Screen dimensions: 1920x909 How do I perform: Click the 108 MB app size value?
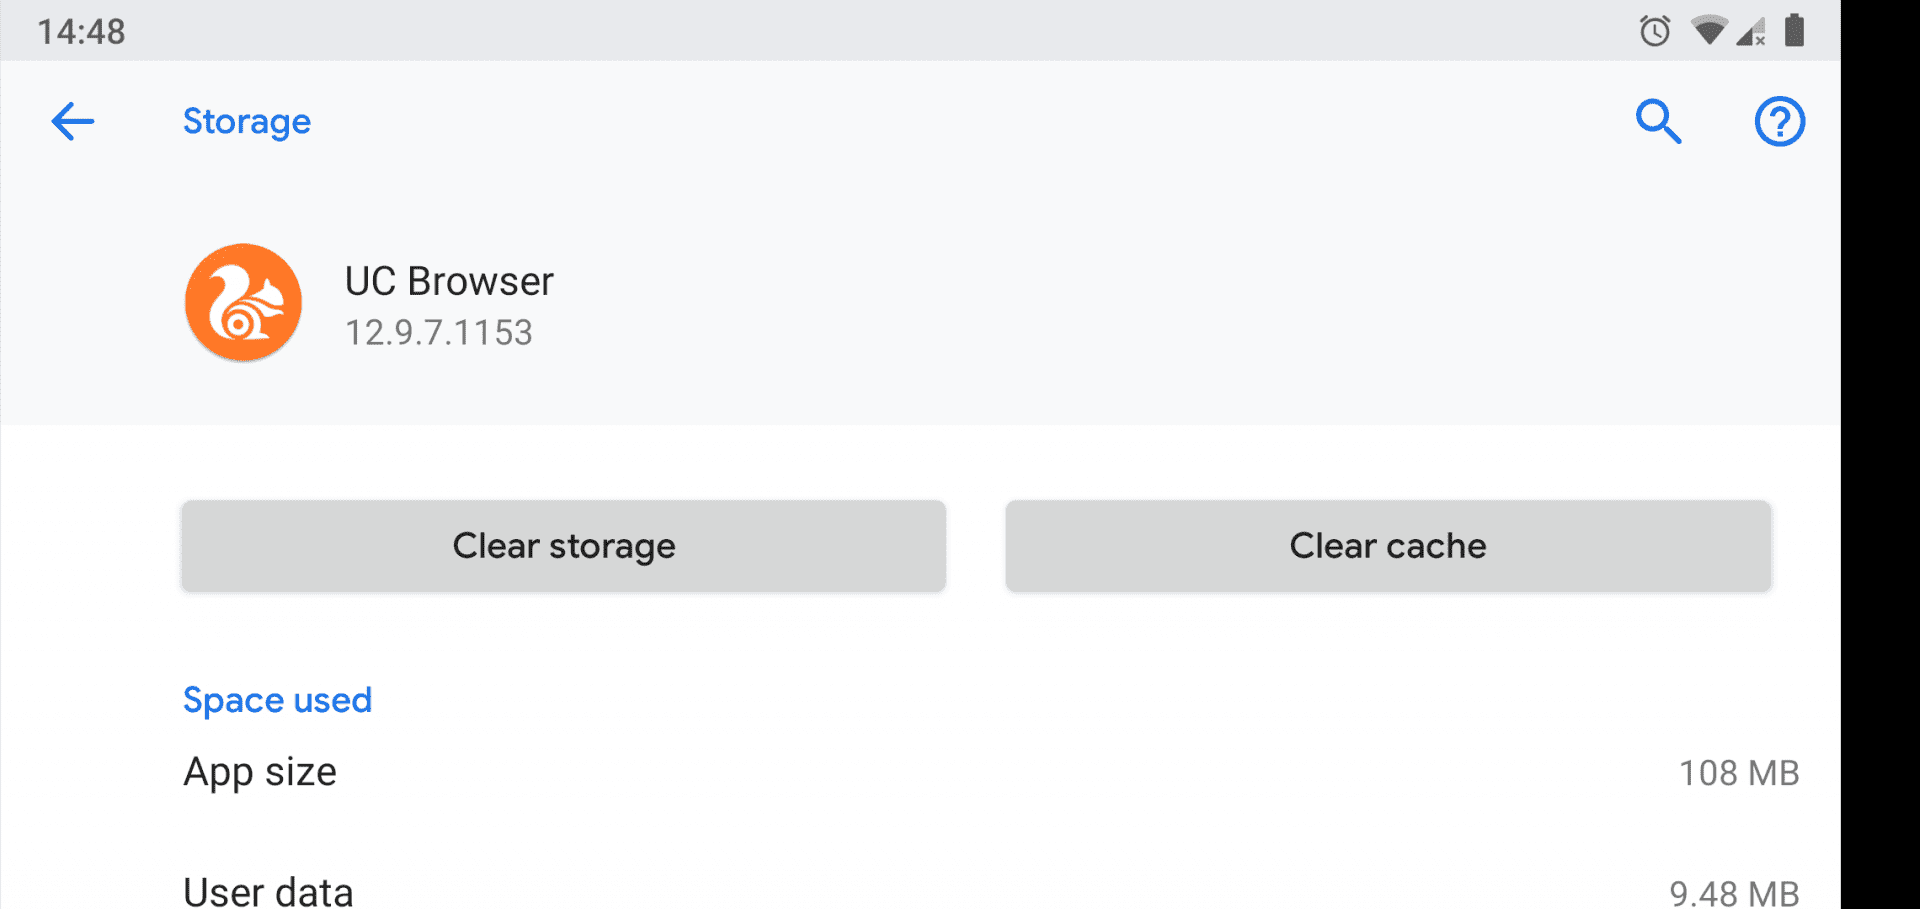(1737, 772)
